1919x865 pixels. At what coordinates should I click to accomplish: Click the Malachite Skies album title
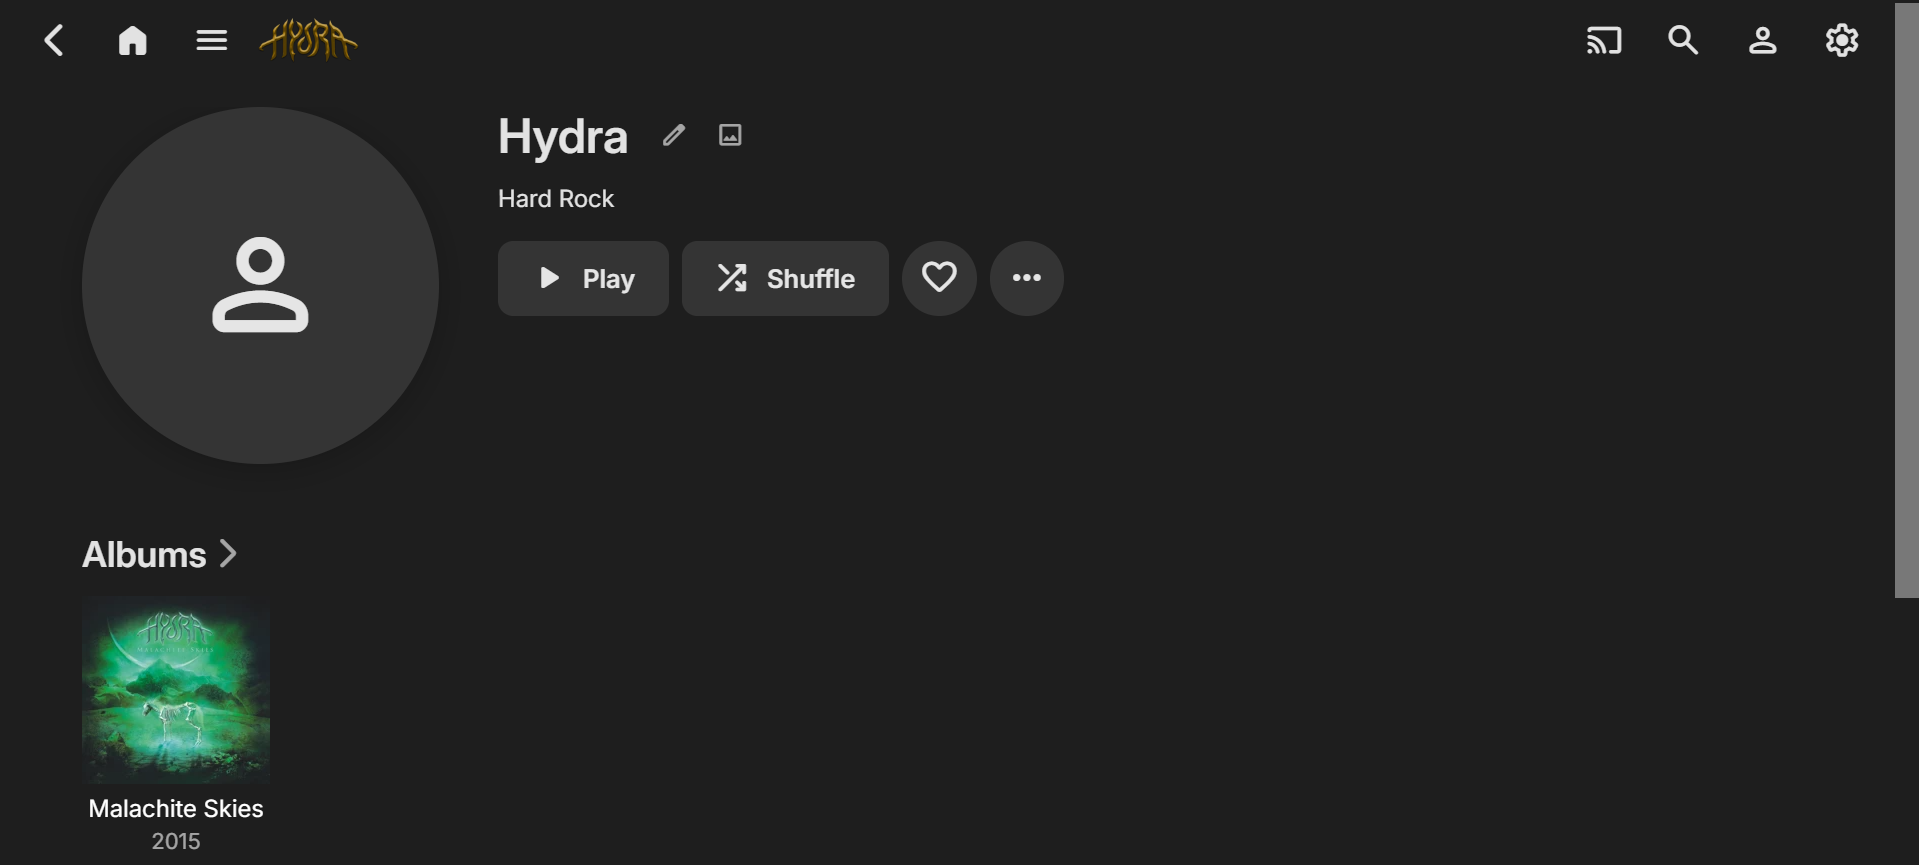click(176, 809)
